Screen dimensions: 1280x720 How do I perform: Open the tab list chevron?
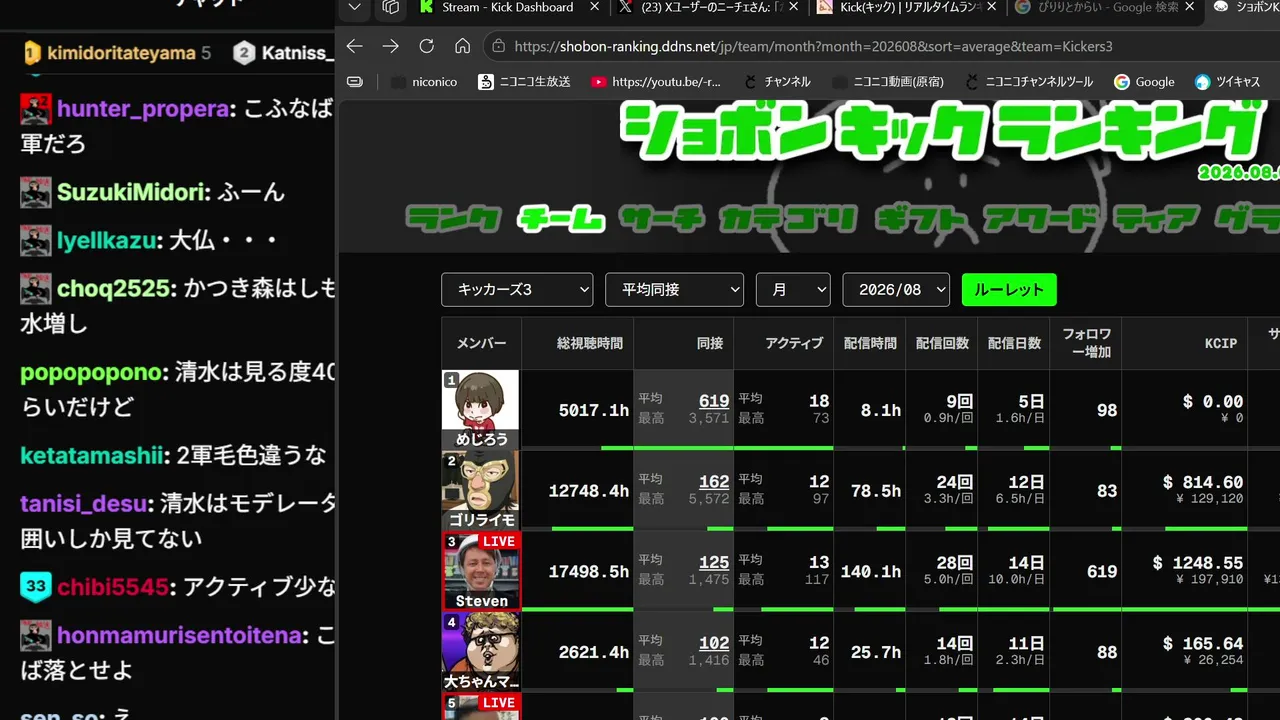(354, 7)
